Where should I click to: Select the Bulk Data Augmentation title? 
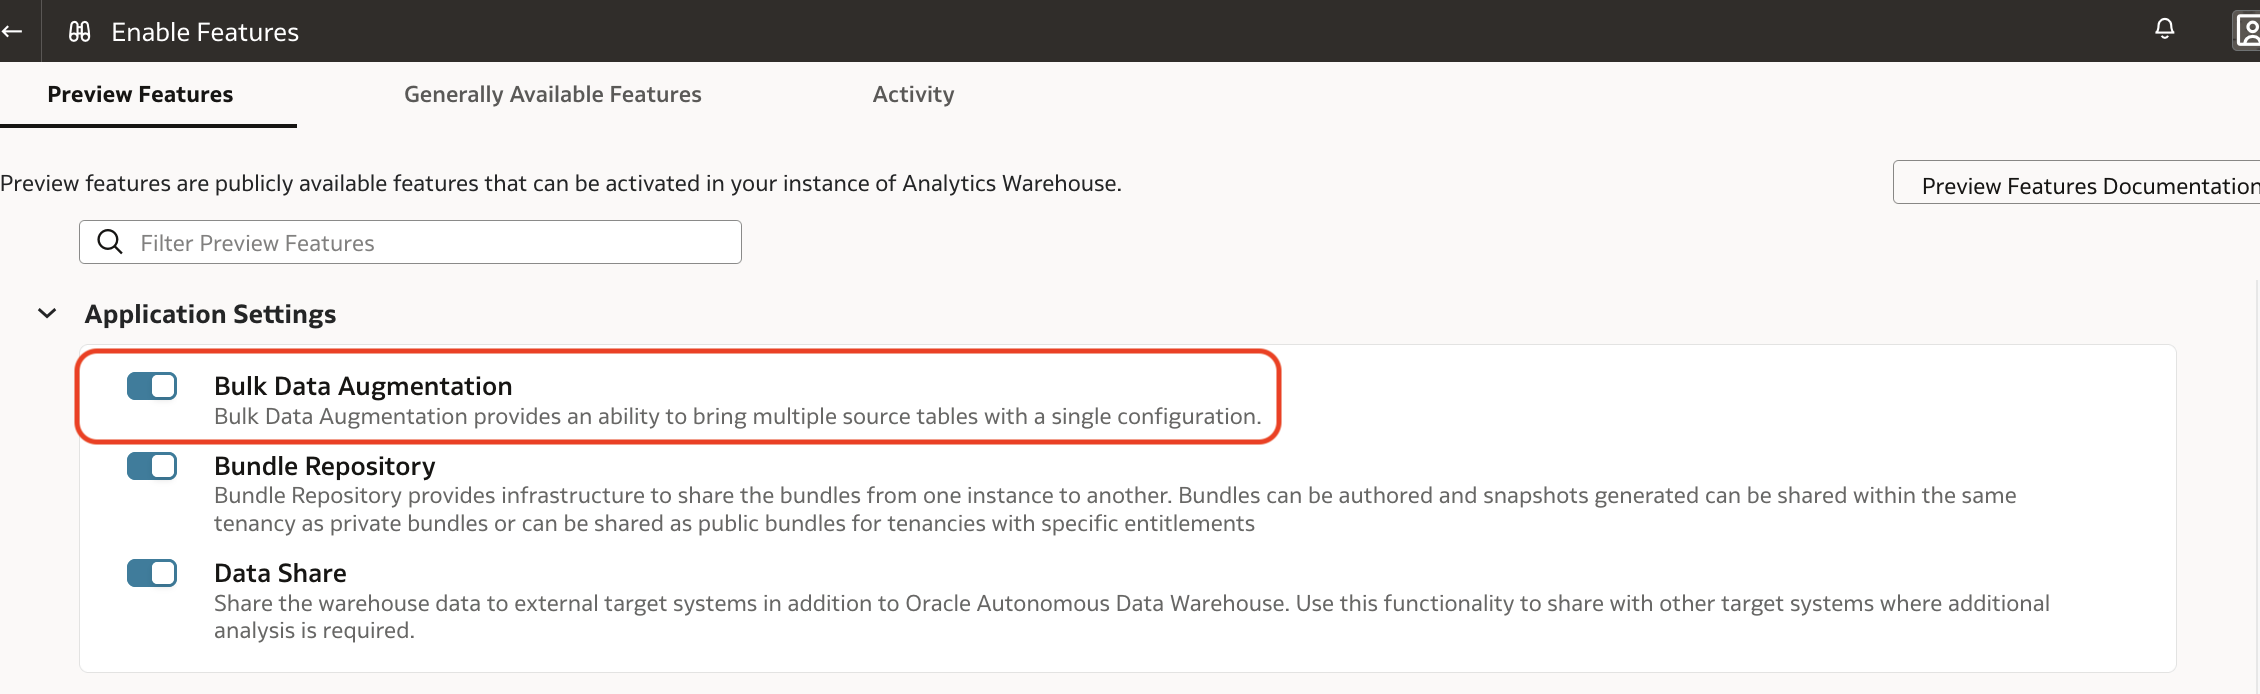(x=363, y=386)
